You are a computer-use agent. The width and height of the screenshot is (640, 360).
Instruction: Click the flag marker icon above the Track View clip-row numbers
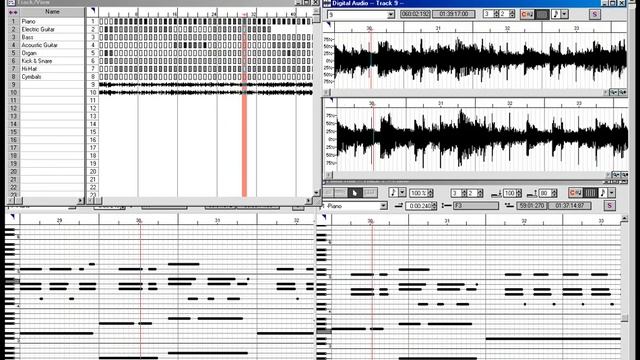[93, 11]
